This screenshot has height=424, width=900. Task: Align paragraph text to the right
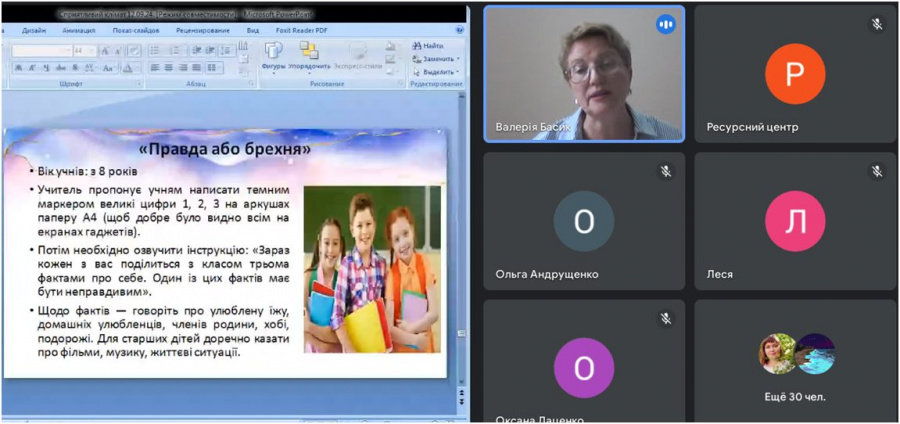[183, 68]
